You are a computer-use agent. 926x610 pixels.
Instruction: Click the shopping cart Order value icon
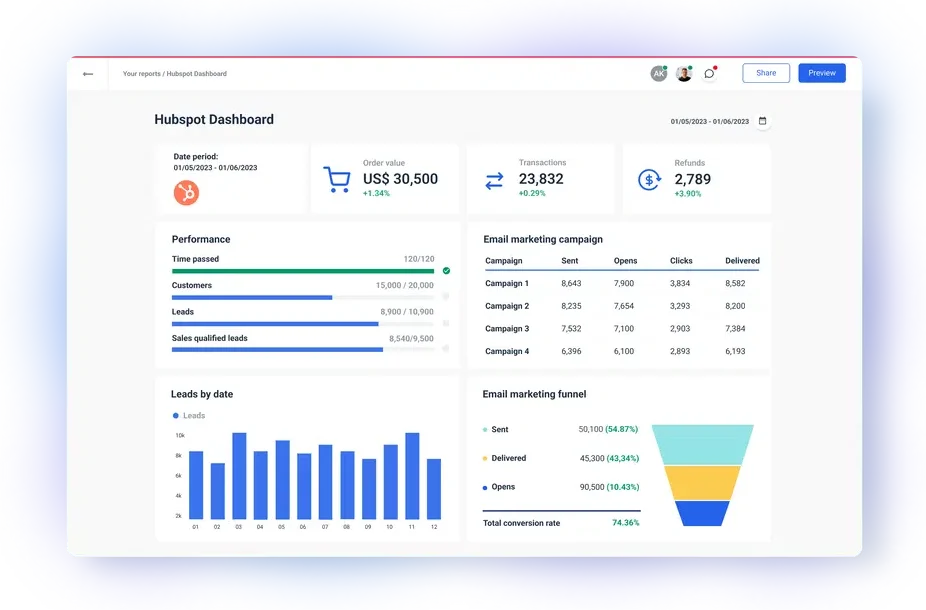point(337,180)
